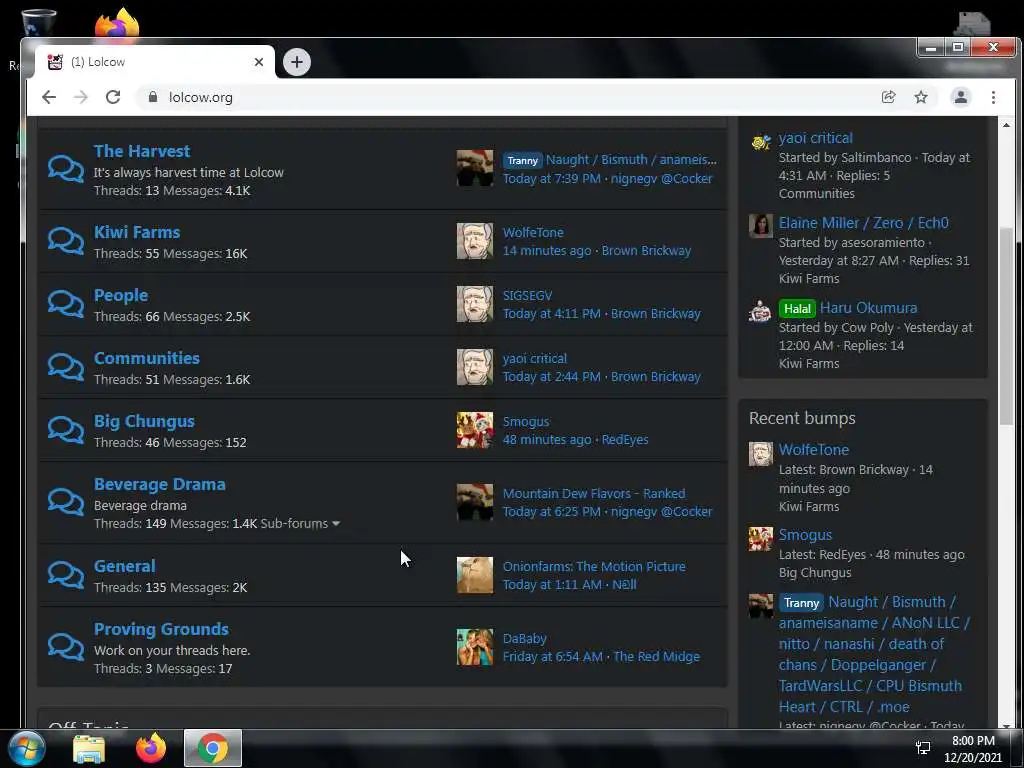Open the WolfeTone thread in Kiwi Farms row
Image resolution: width=1024 pixels, height=768 pixels.
click(533, 232)
